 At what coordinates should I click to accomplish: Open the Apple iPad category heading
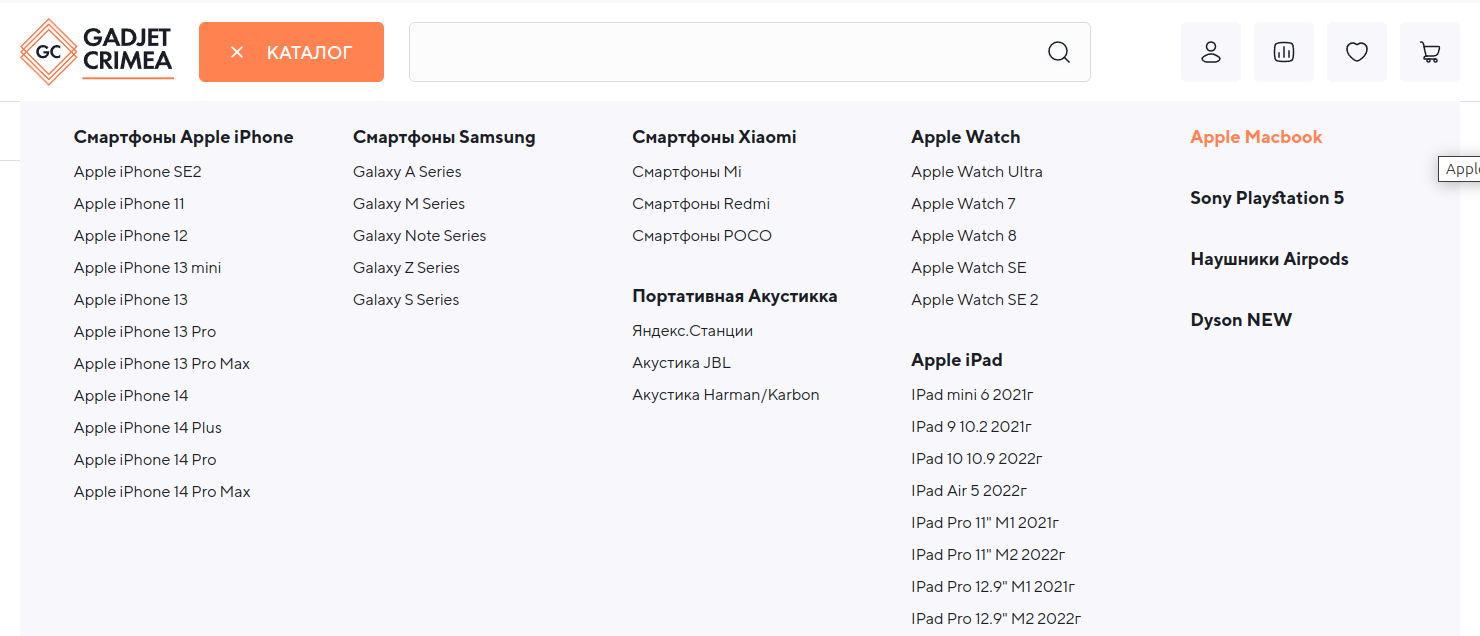[x=957, y=360]
